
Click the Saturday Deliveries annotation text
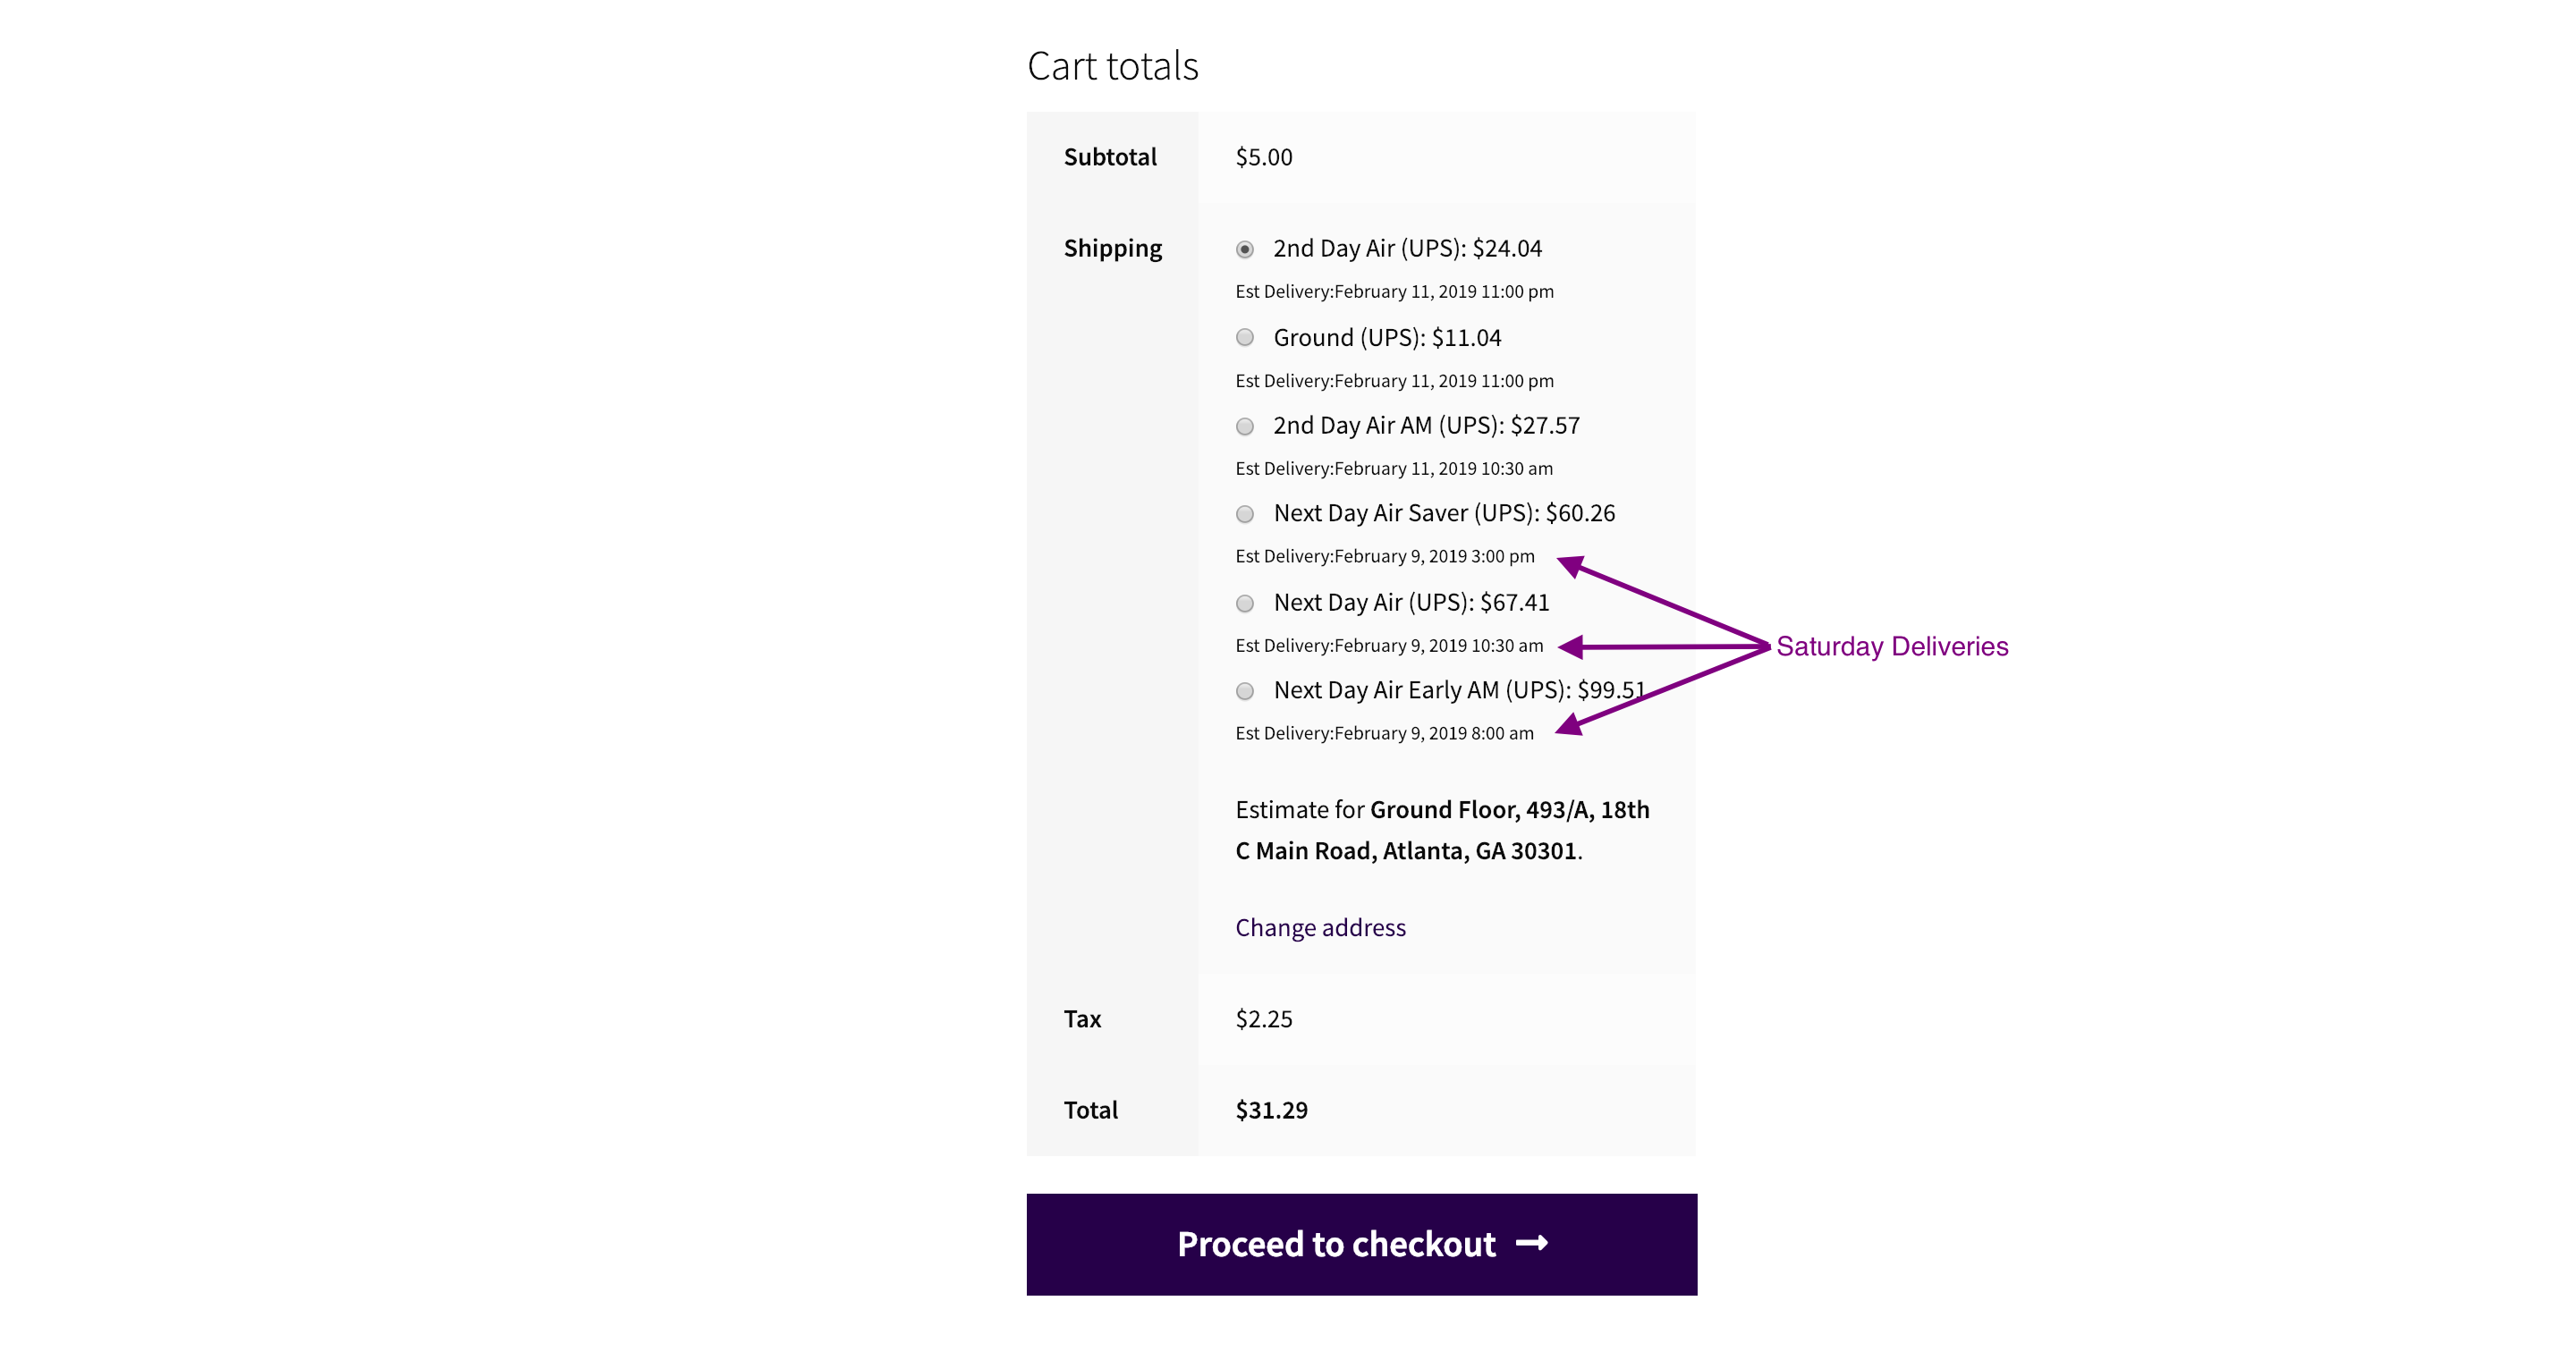(x=1892, y=647)
